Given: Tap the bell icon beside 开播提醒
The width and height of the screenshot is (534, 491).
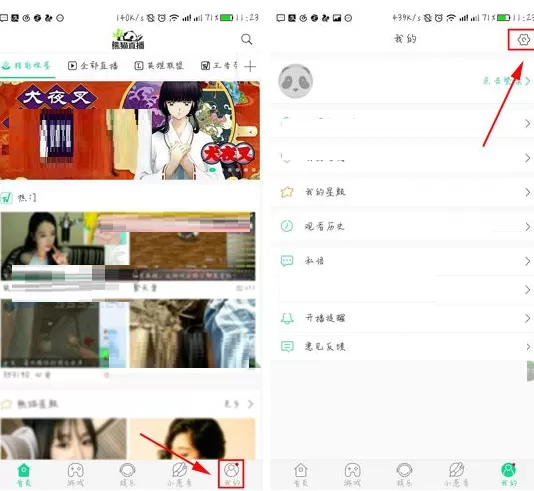Looking at the screenshot, I should [287, 318].
